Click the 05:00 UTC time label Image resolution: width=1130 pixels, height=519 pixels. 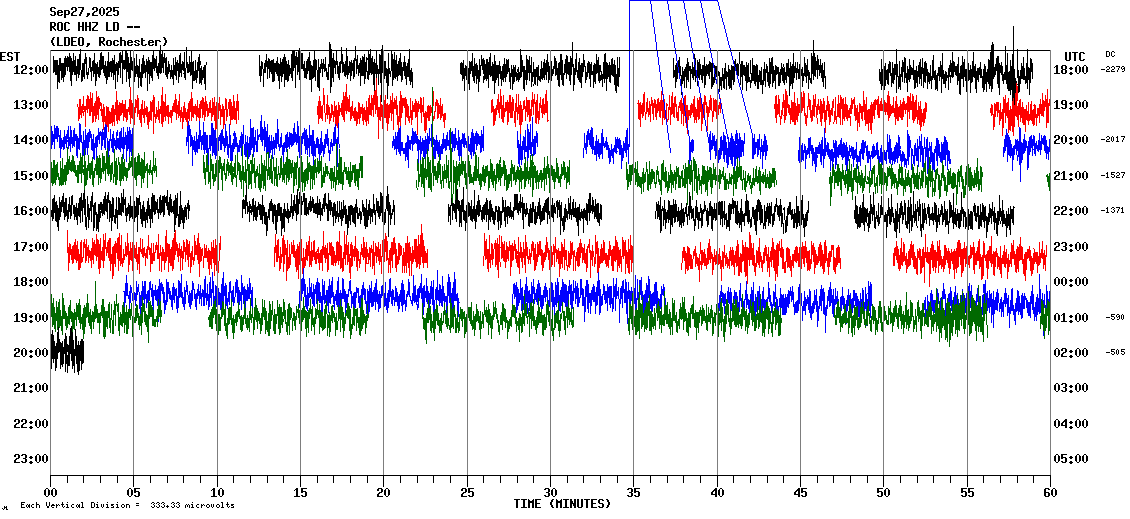1070,458
